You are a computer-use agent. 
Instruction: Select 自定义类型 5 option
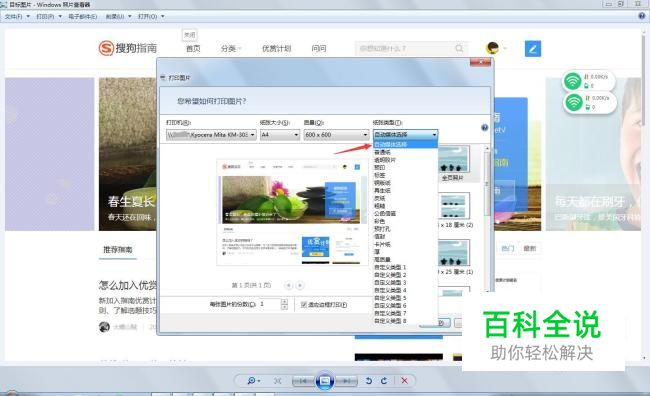pyautogui.click(x=405, y=298)
